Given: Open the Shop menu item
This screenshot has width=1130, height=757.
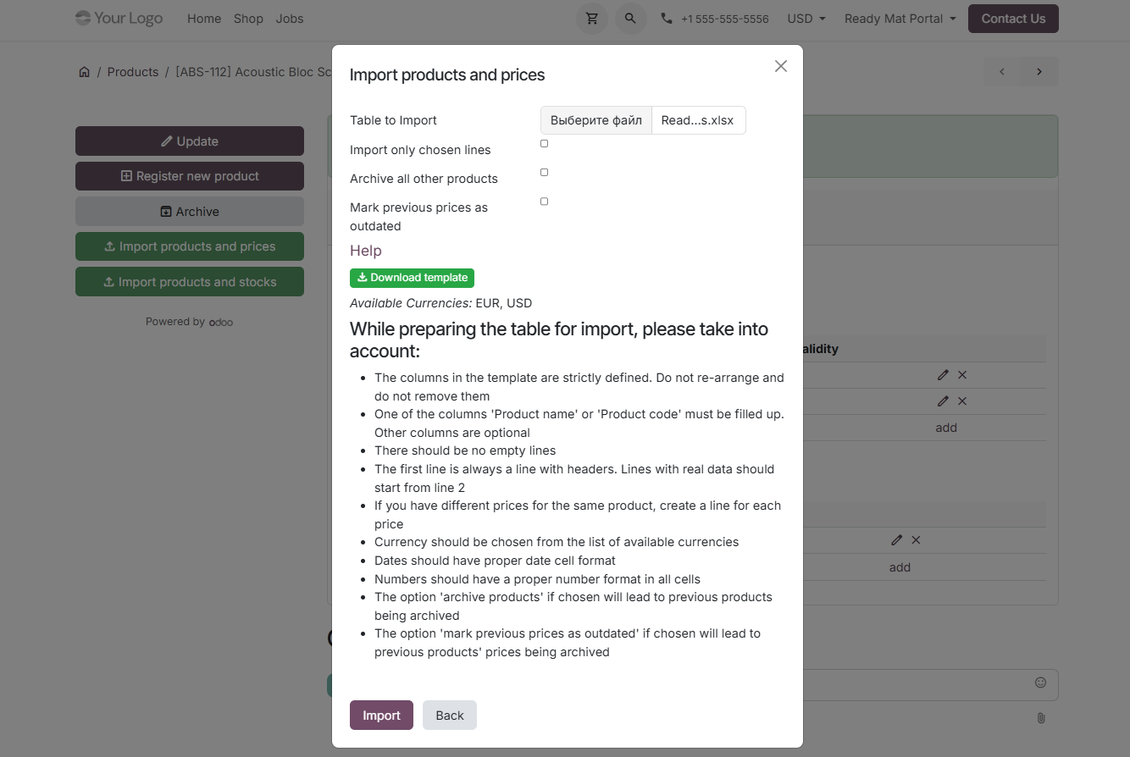Looking at the screenshot, I should [x=248, y=19].
